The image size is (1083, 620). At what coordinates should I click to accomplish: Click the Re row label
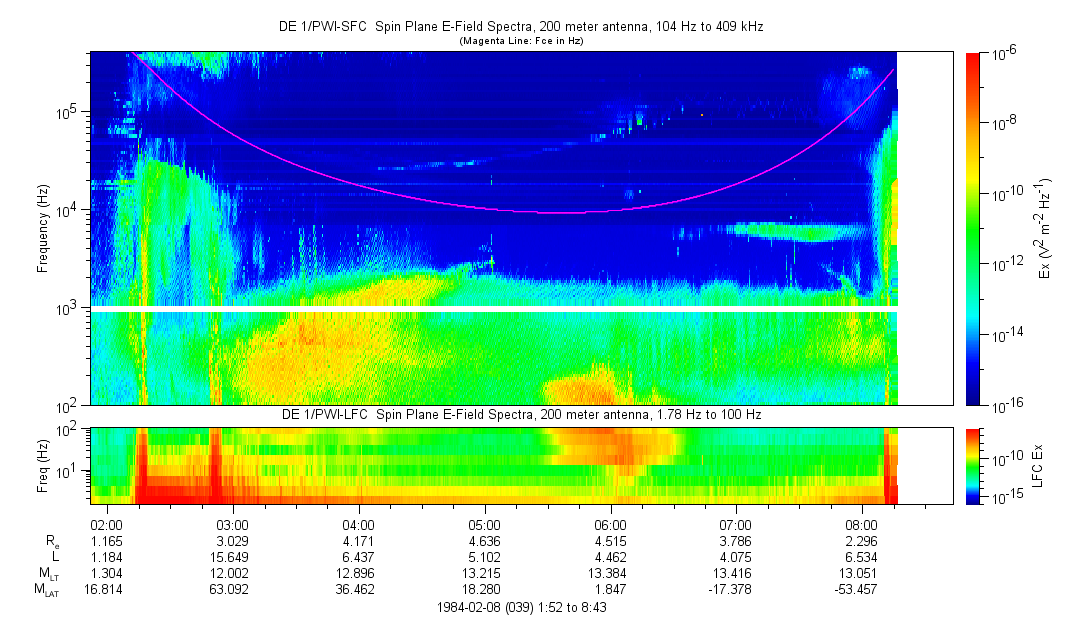(52, 543)
